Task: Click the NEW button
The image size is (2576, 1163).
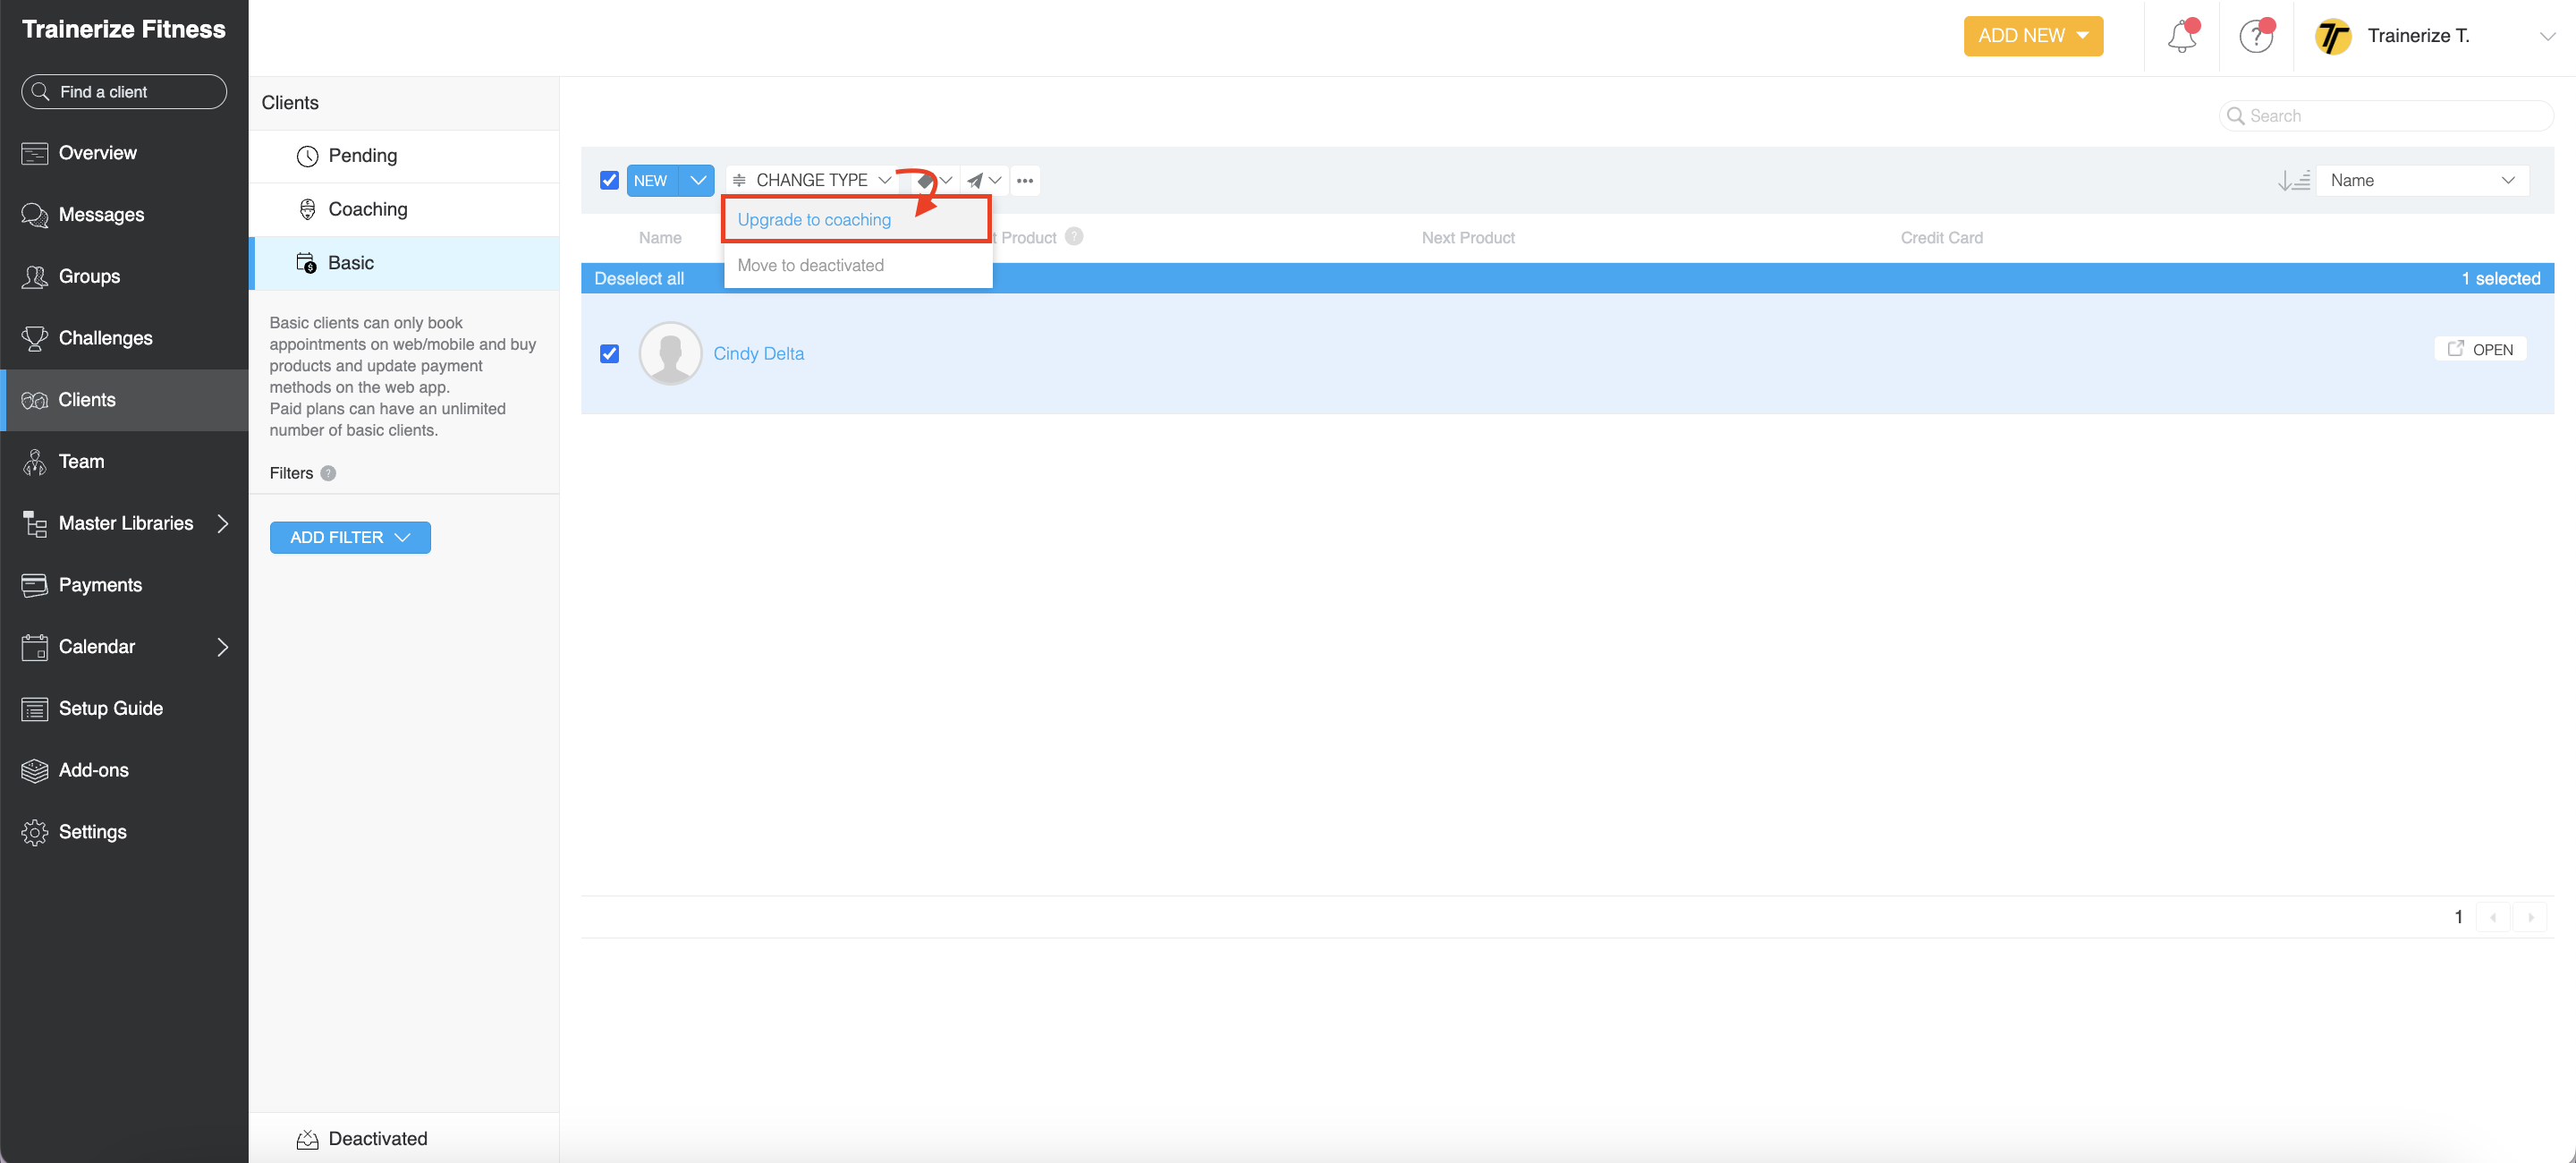Action: tap(652, 180)
